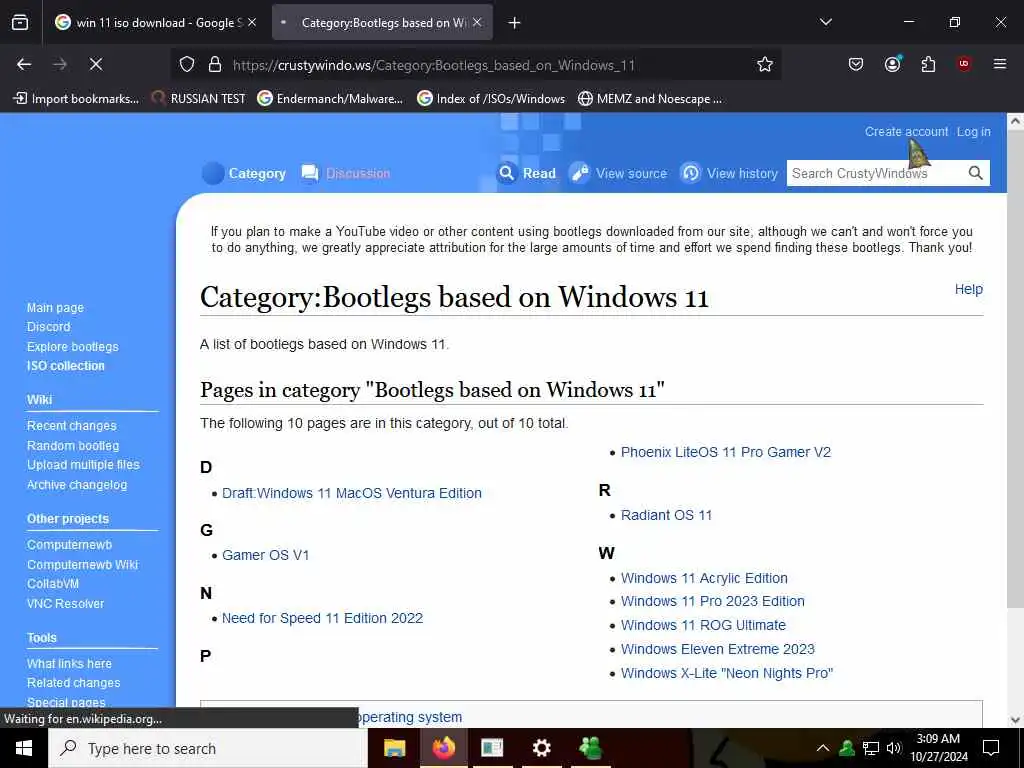Open Recent changes link

(72, 426)
